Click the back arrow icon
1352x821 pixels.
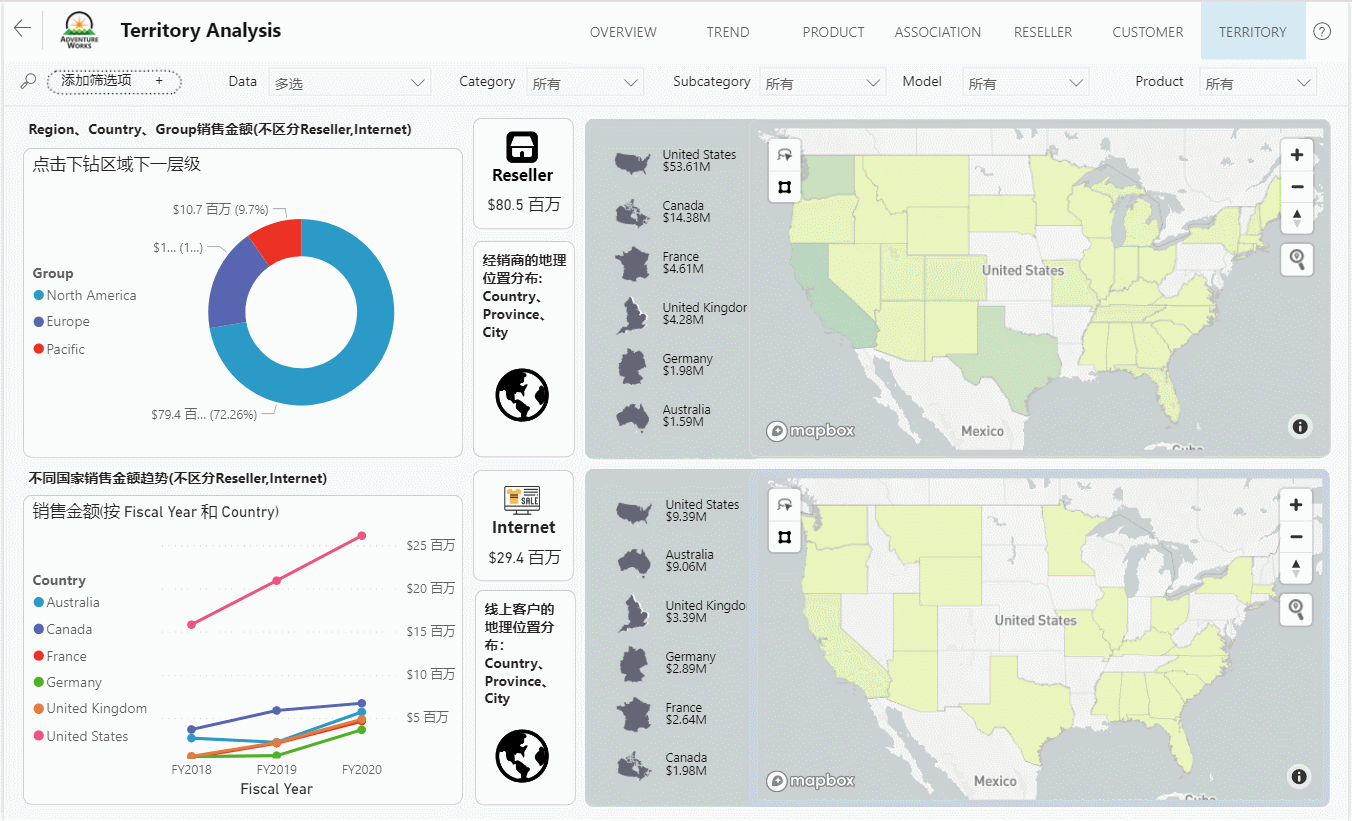coord(22,29)
